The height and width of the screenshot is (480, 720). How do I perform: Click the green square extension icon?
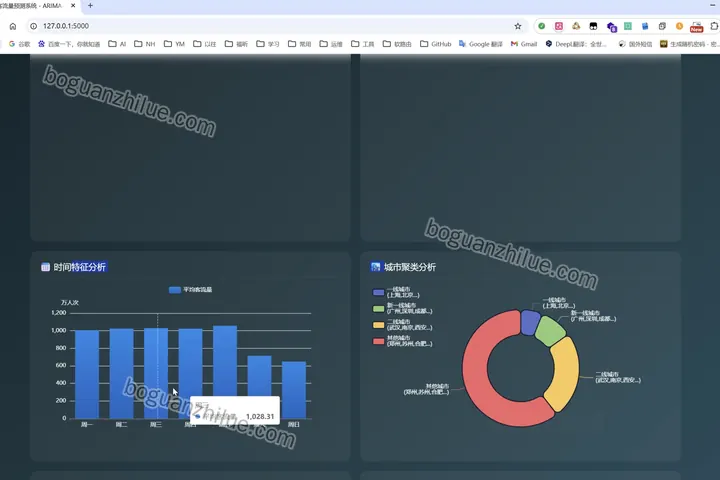tap(628, 26)
